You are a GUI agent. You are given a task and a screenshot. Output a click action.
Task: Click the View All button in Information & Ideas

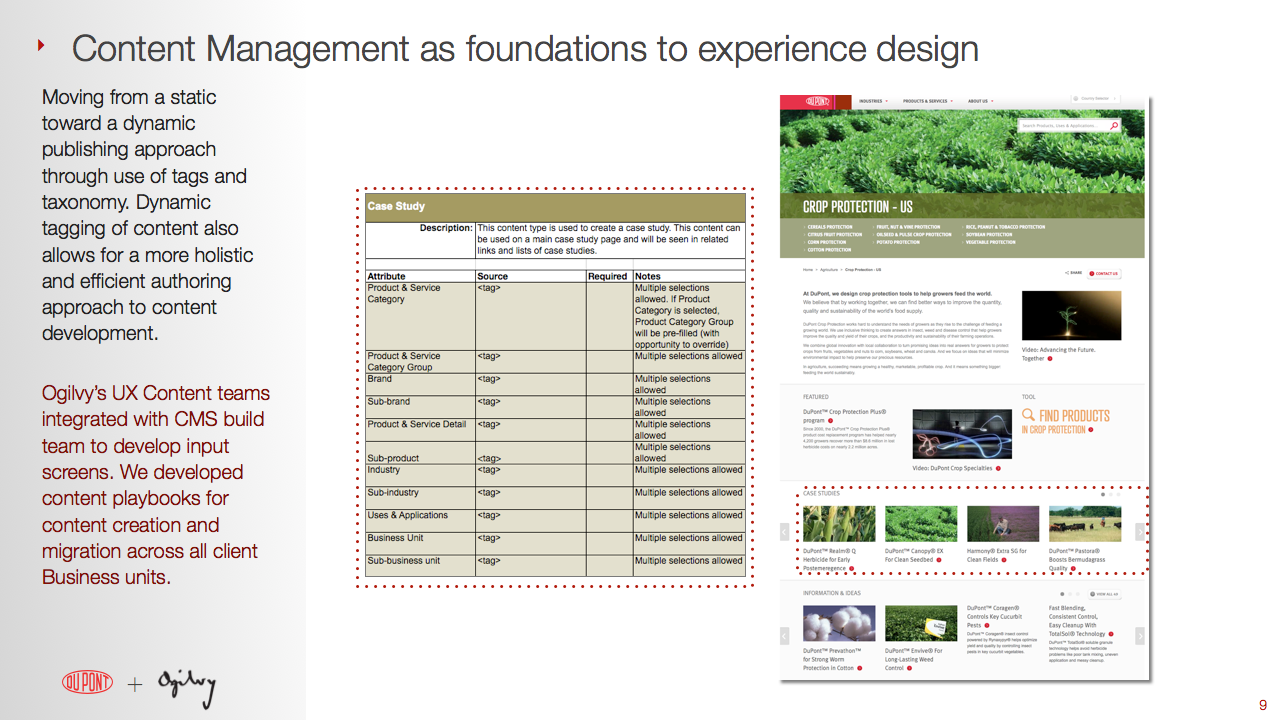(x=1105, y=594)
